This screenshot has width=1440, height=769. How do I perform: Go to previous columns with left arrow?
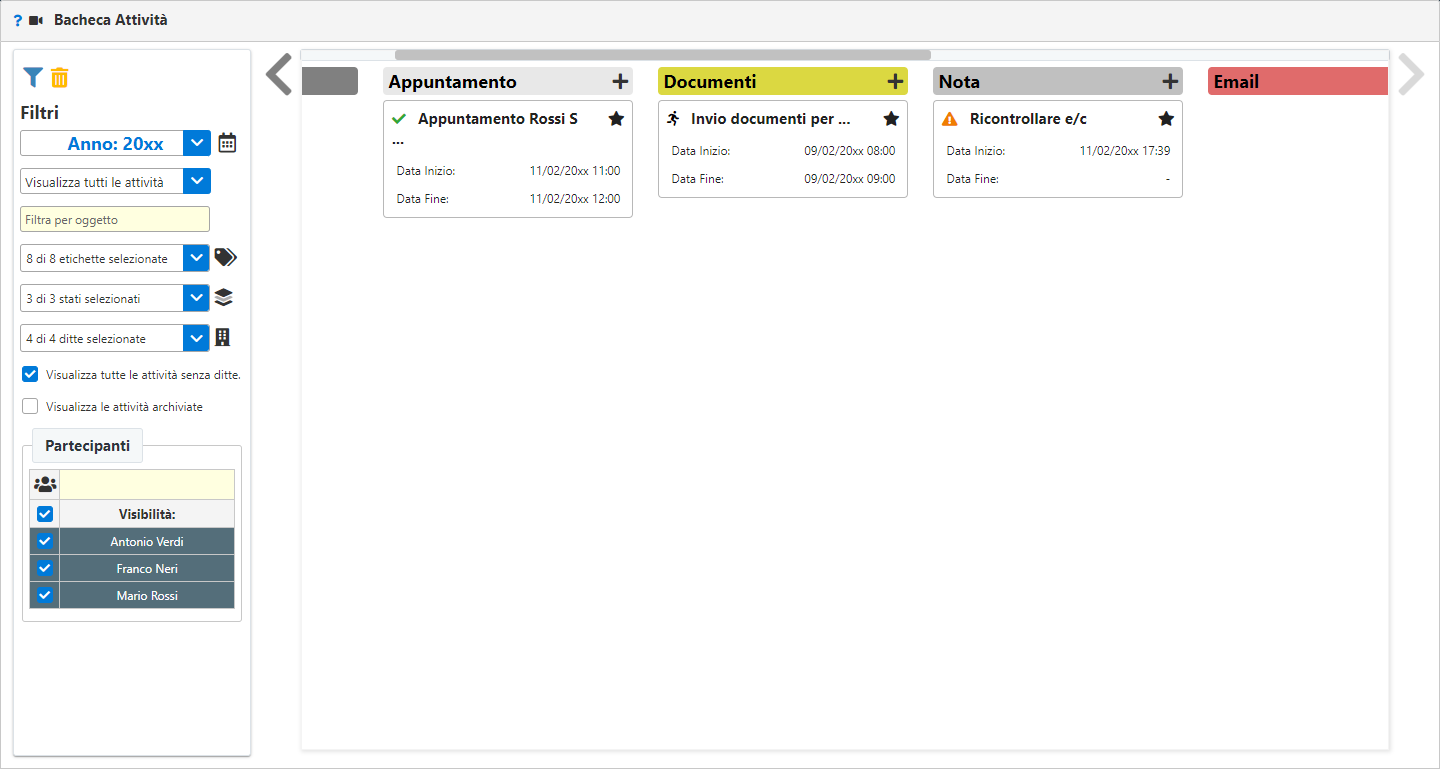click(x=278, y=75)
